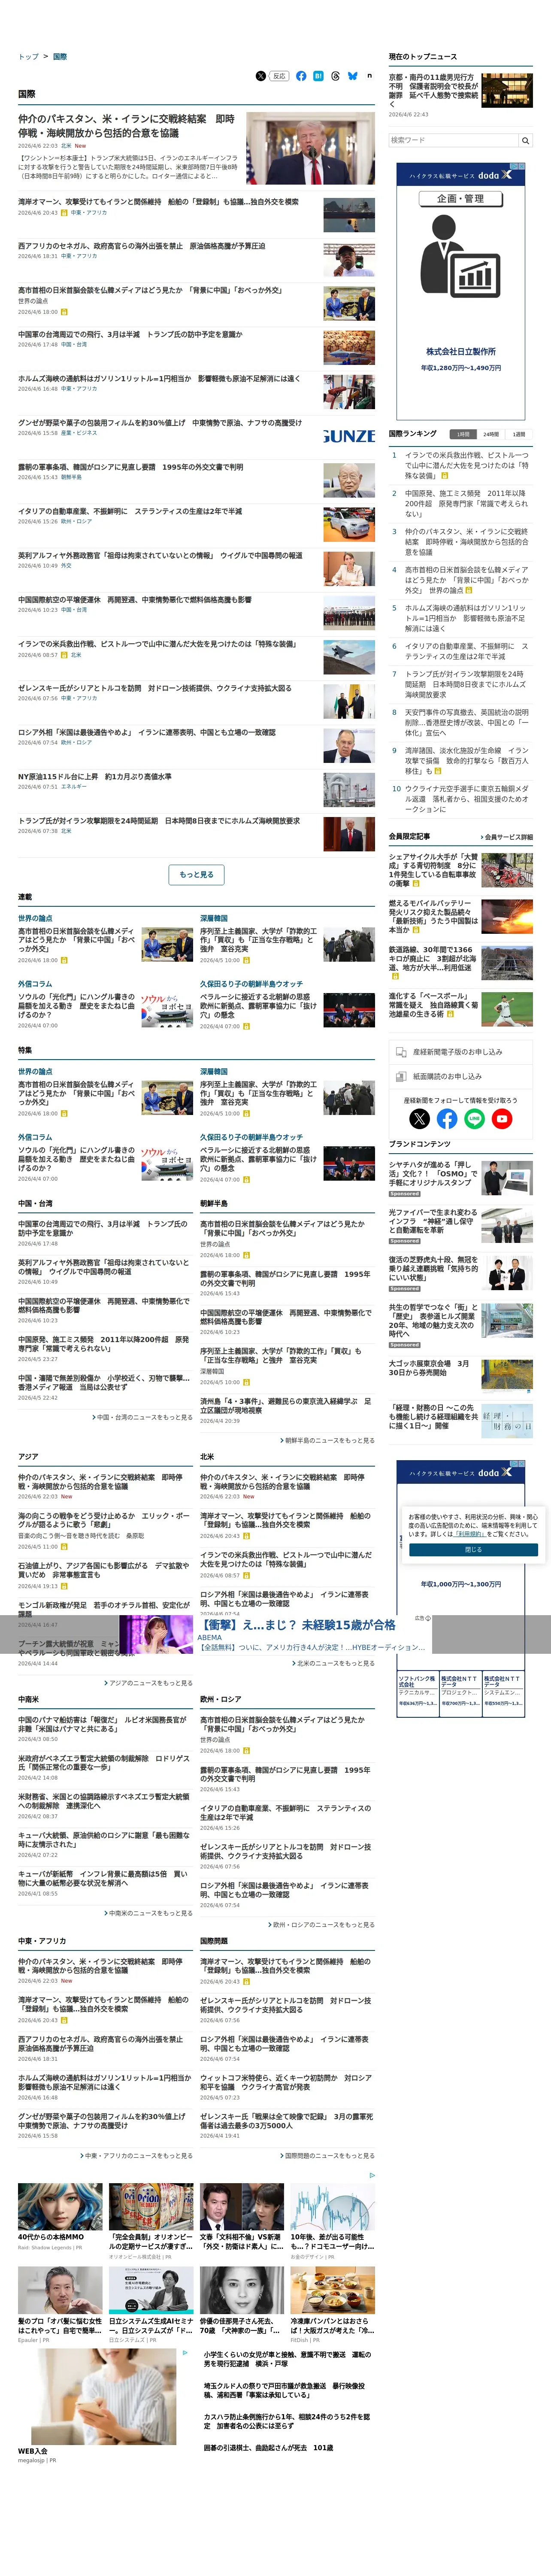Share the page via the Threads icon
Screen dimensions: 551x2576
tap(335, 76)
